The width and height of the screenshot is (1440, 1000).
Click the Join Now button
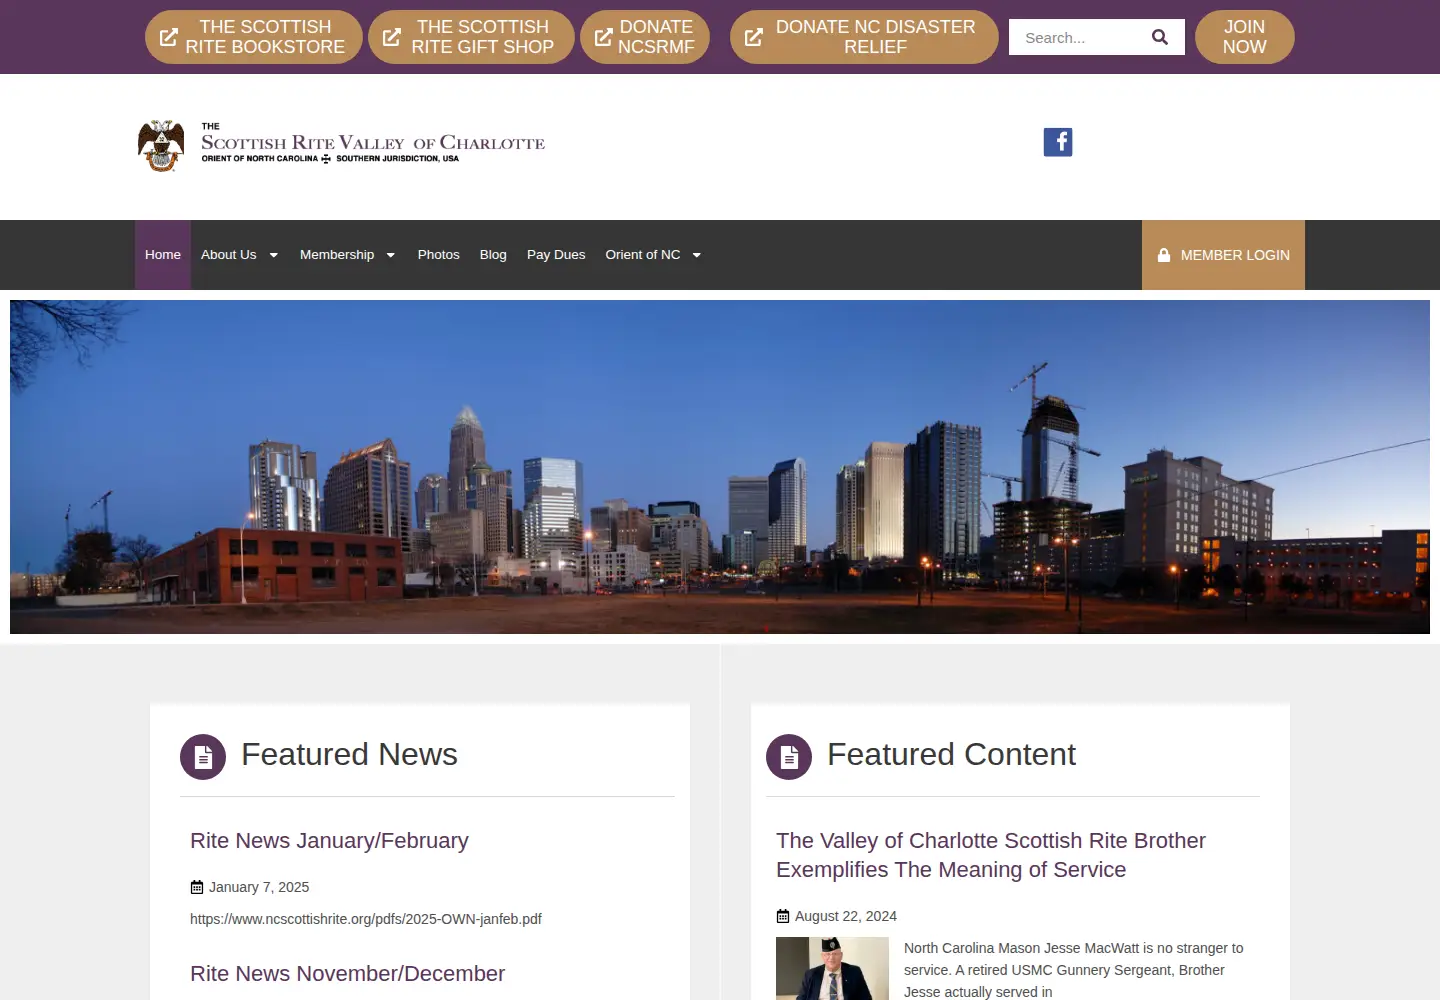point(1244,37)
